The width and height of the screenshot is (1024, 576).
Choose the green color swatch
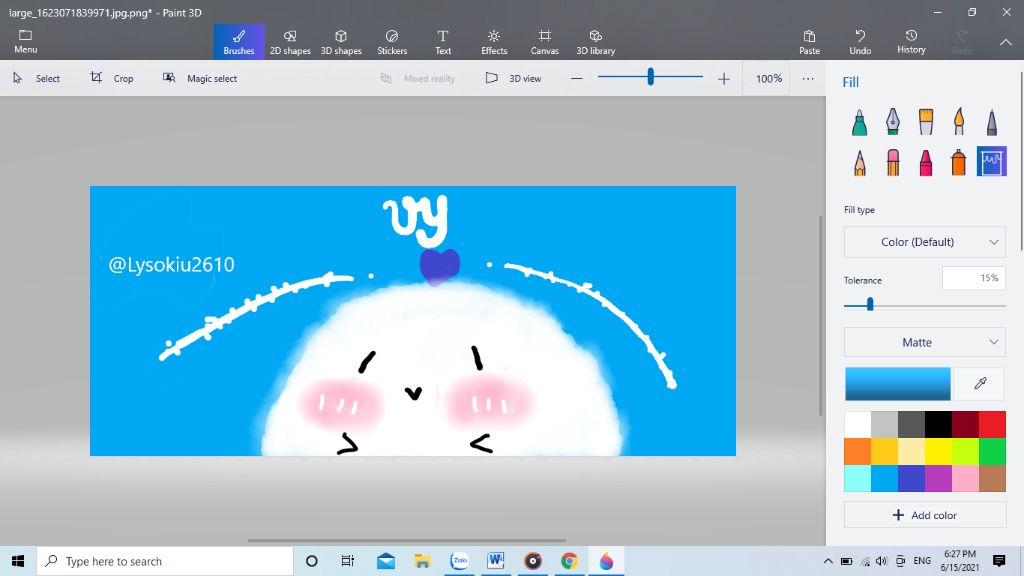point(993,451)
